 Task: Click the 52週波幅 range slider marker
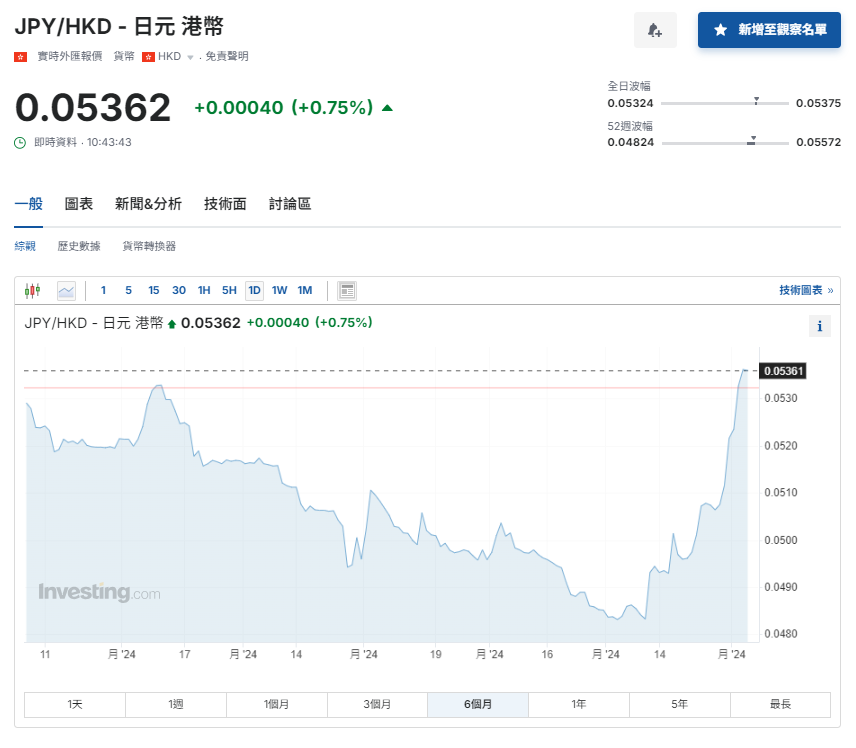[752, 142]
